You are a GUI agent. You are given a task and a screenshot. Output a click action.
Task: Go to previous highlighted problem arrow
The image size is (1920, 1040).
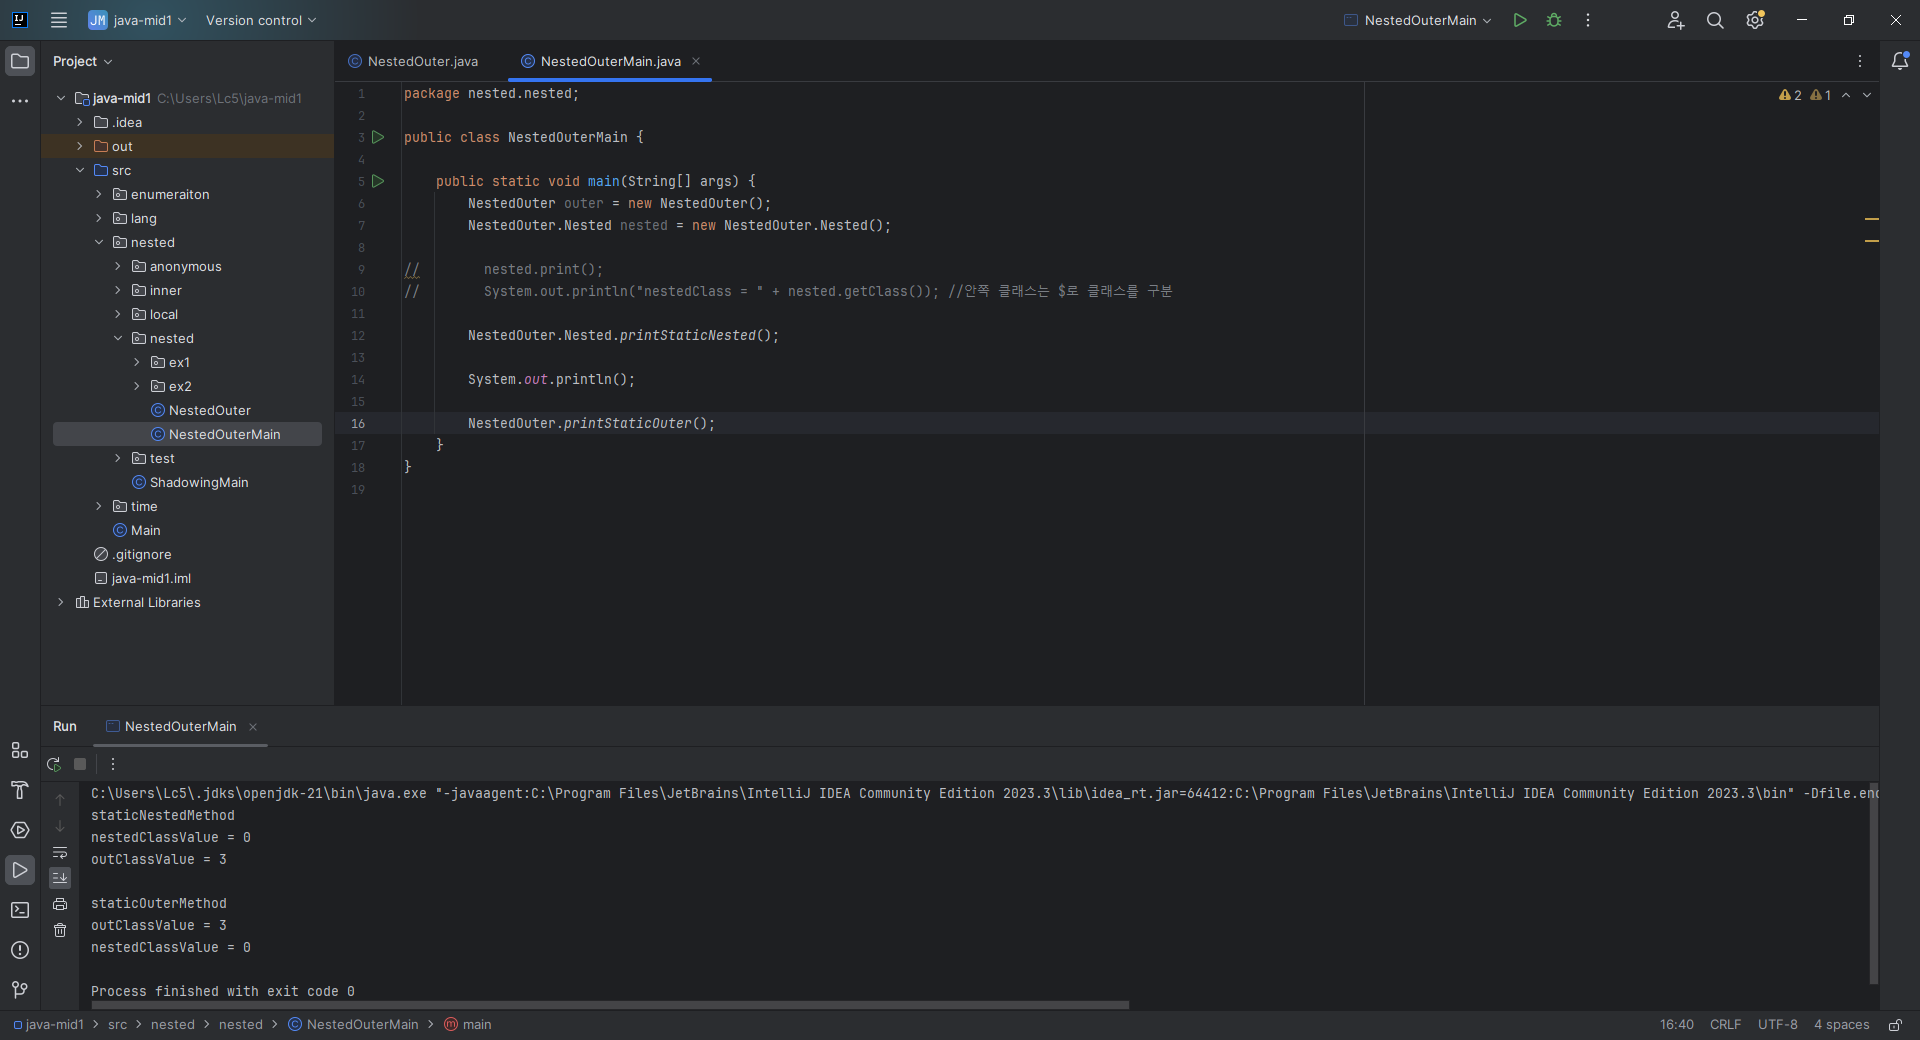(x=1846, y=95)
